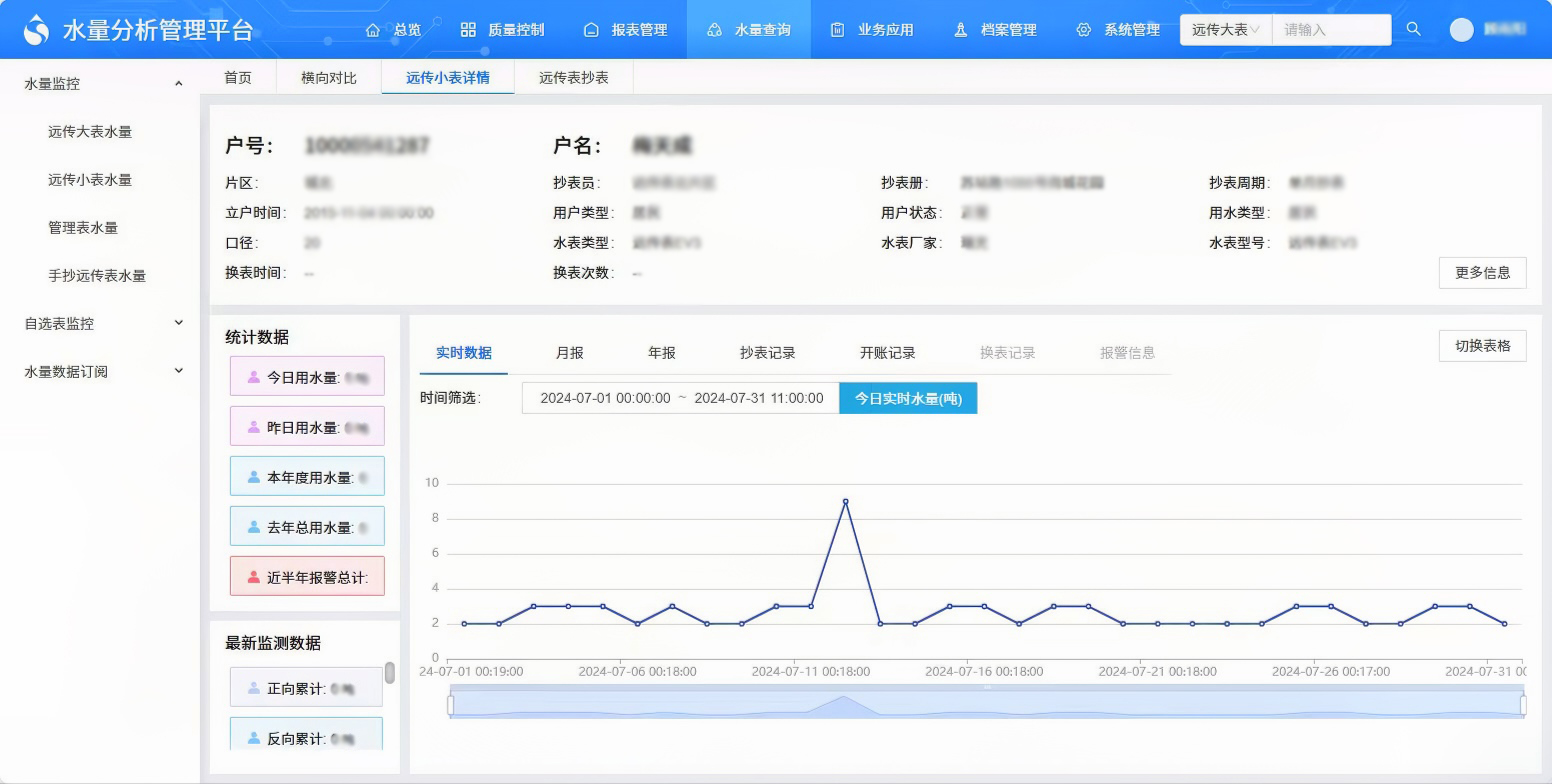Open the 远传大表 search type dropdown
Viewport: 1552px width, 784px height.
click(1225, 30)
